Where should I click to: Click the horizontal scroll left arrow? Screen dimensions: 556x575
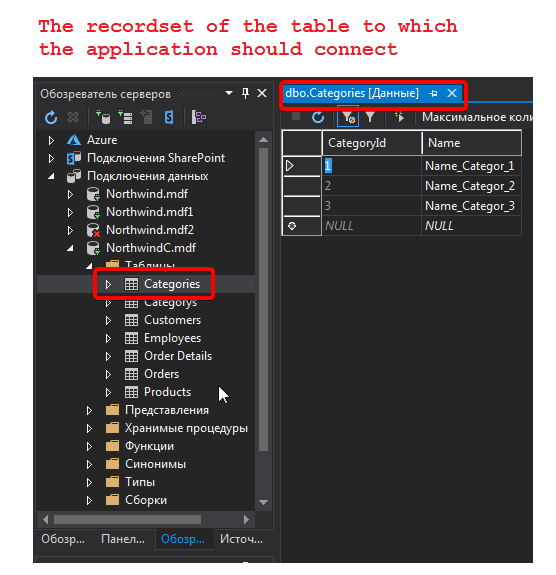coord(45,520)
